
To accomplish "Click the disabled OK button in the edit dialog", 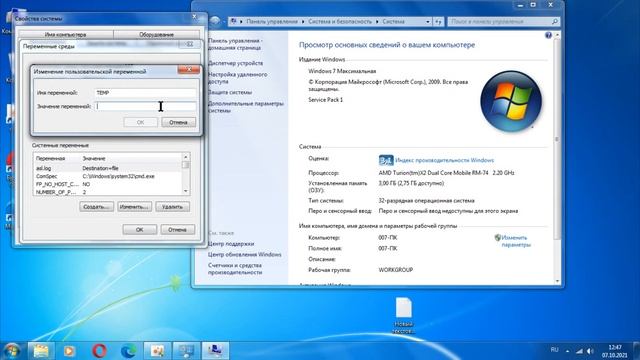I will (x=140, y=122).
